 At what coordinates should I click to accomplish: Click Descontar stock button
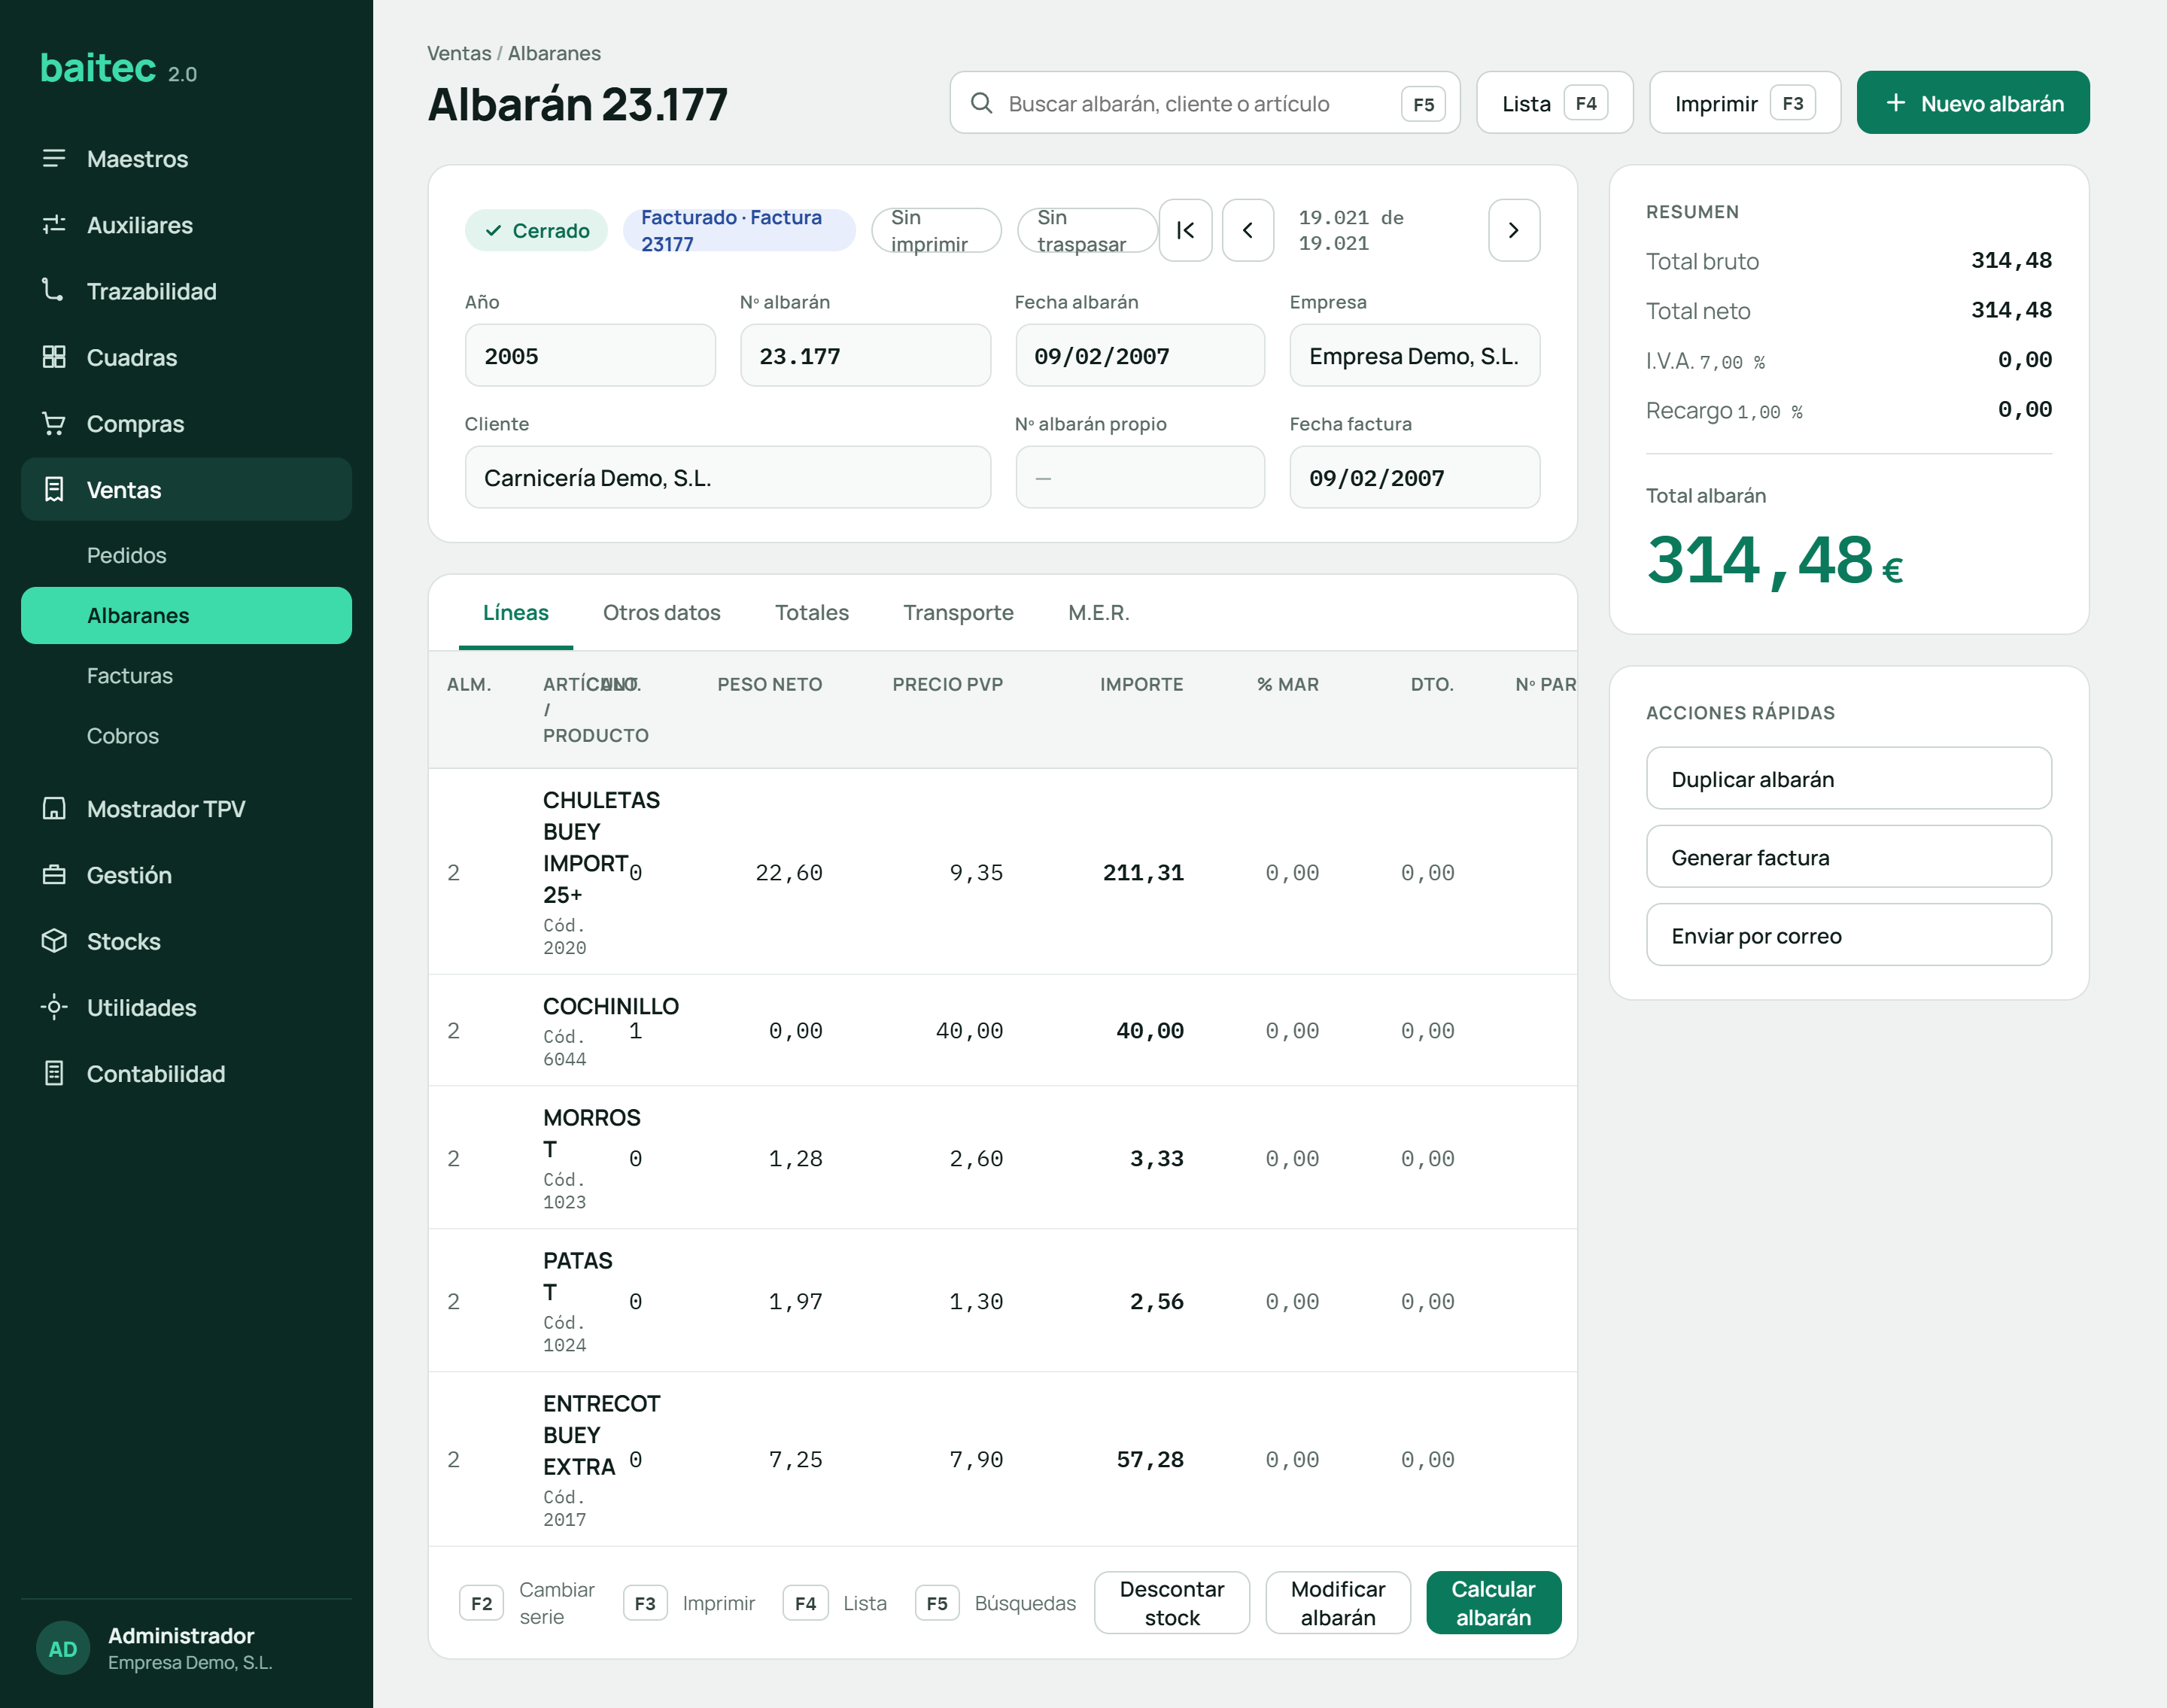click(1172, 1602)
